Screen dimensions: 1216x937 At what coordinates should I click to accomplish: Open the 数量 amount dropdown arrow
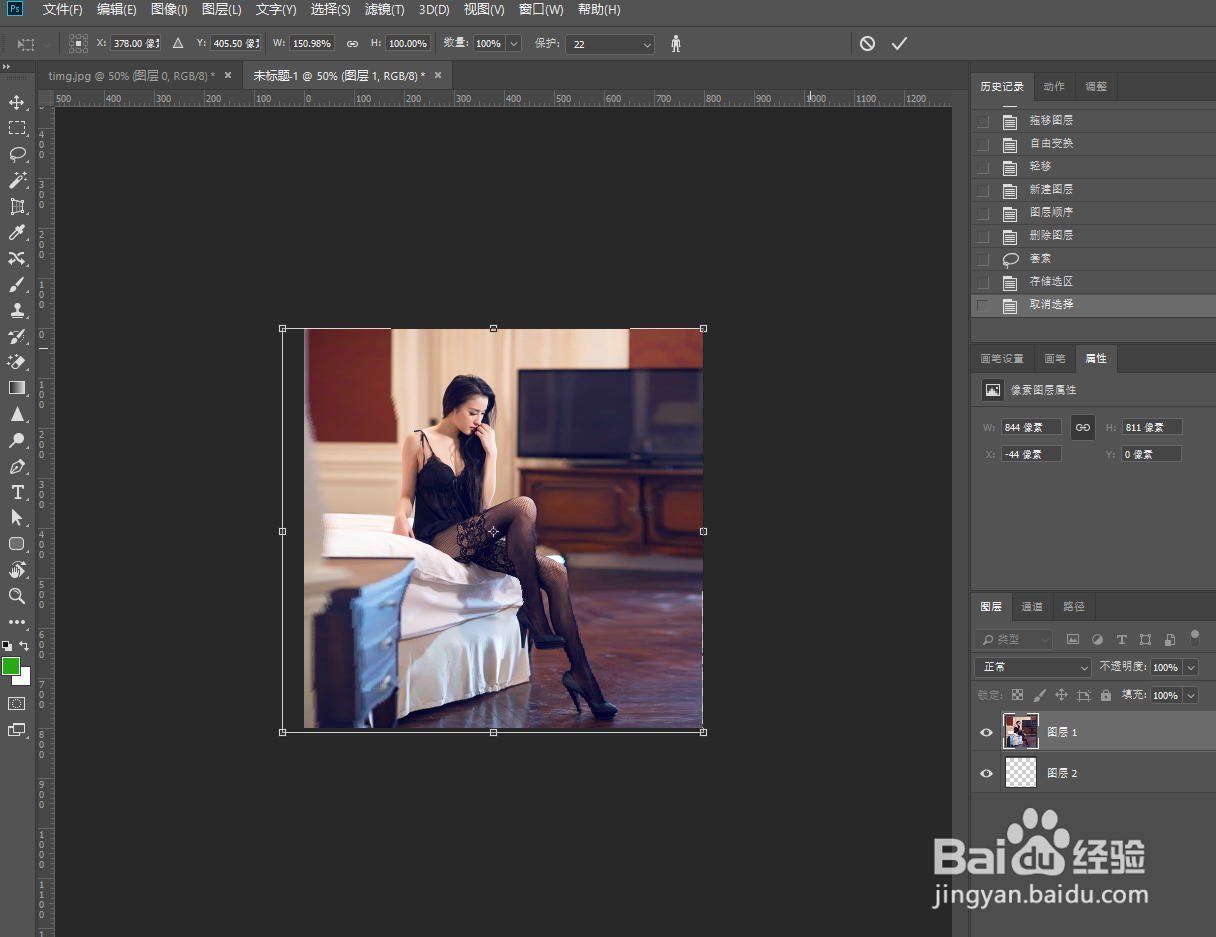click(514, 44)
